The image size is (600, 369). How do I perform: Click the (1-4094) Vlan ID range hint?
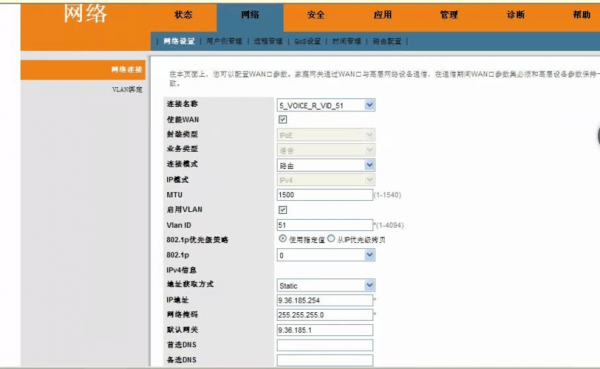click(390, 225)
